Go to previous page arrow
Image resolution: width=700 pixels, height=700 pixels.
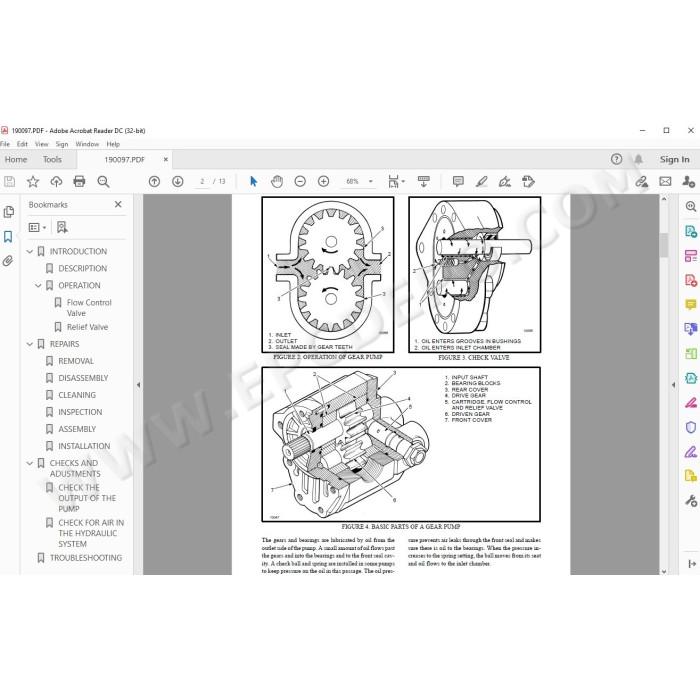tap(154, 182)
